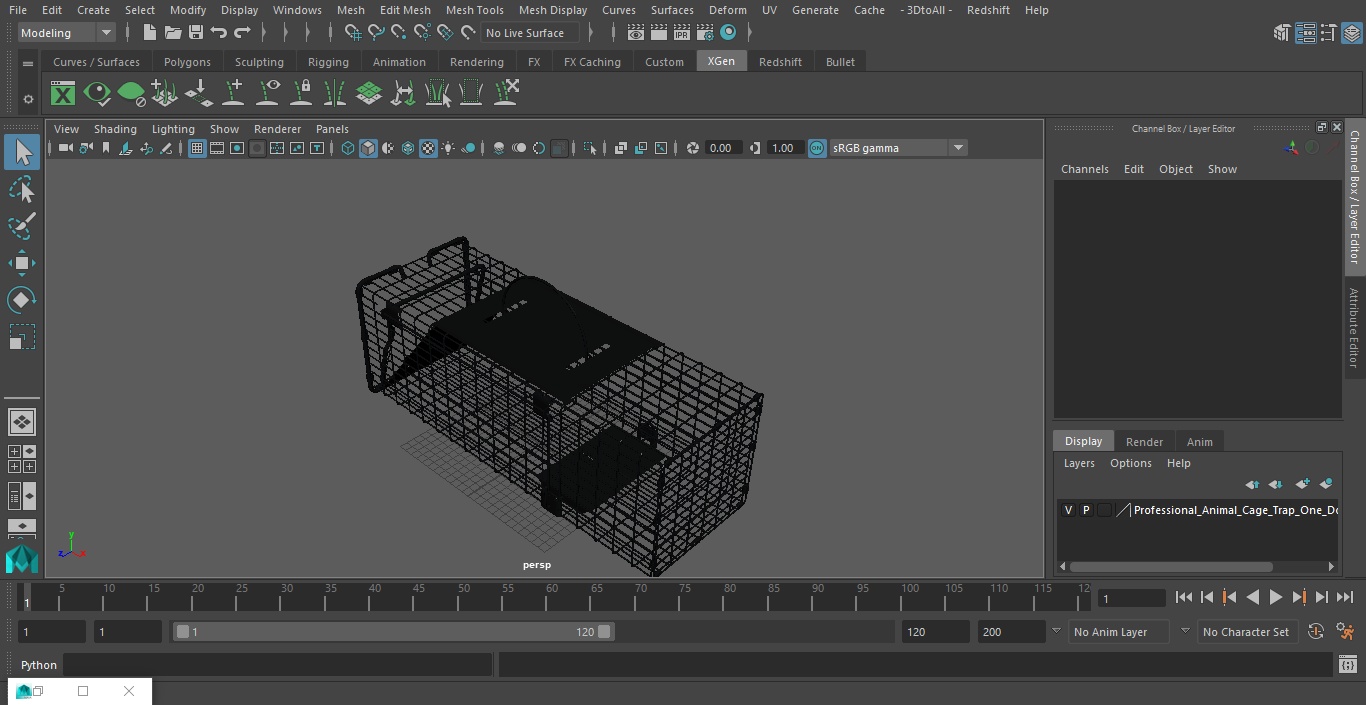Save scene with floppy disk icon
The image size is (1366, 705).
click(x=195, y=33)
